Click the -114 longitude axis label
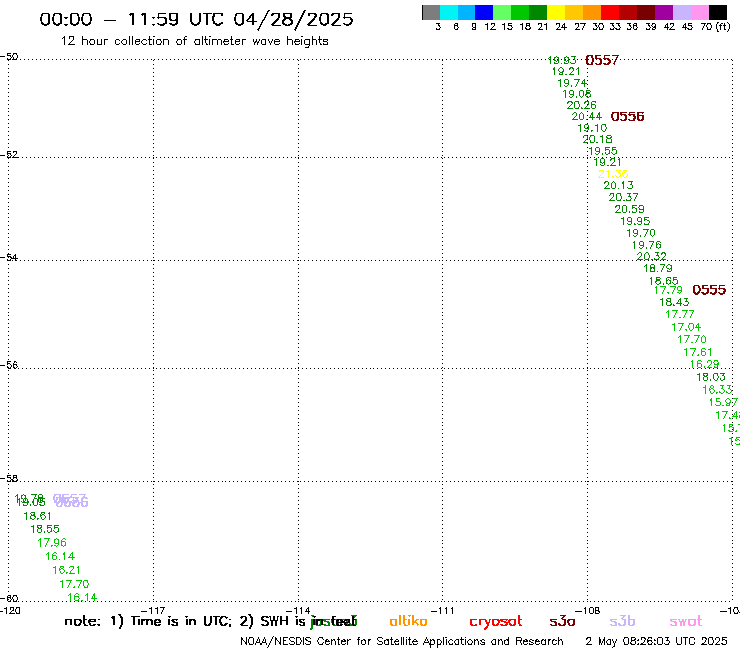 [298, 610]
